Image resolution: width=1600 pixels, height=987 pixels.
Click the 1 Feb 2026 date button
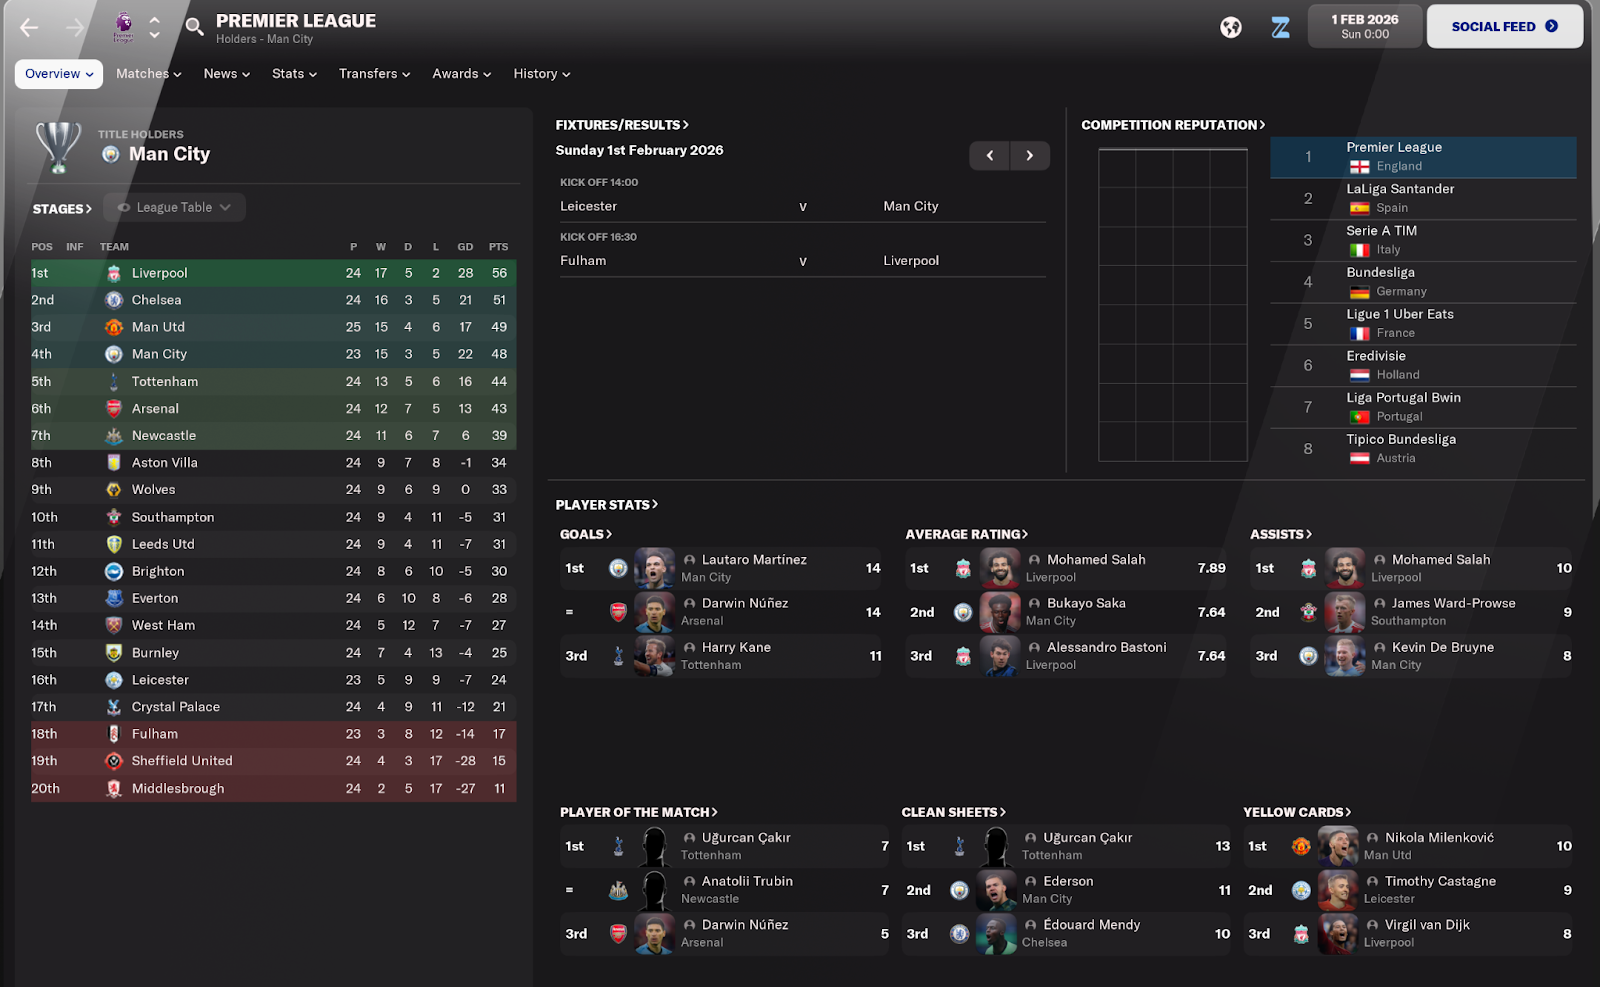1365,27
